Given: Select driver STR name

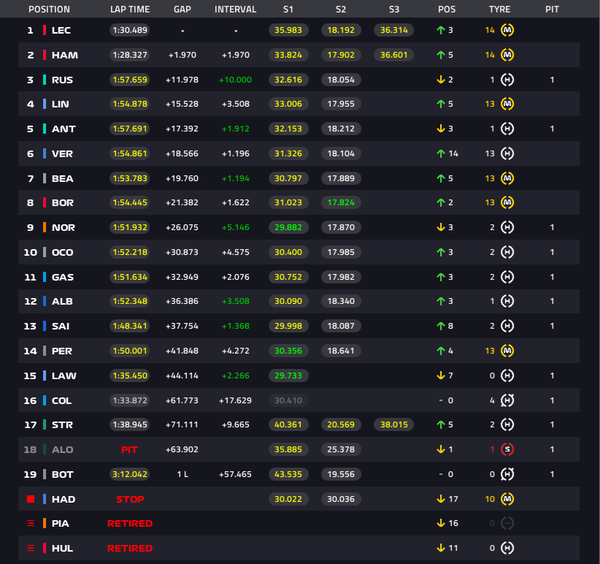Looking at the screenshot, I should (x=62, y=425).
